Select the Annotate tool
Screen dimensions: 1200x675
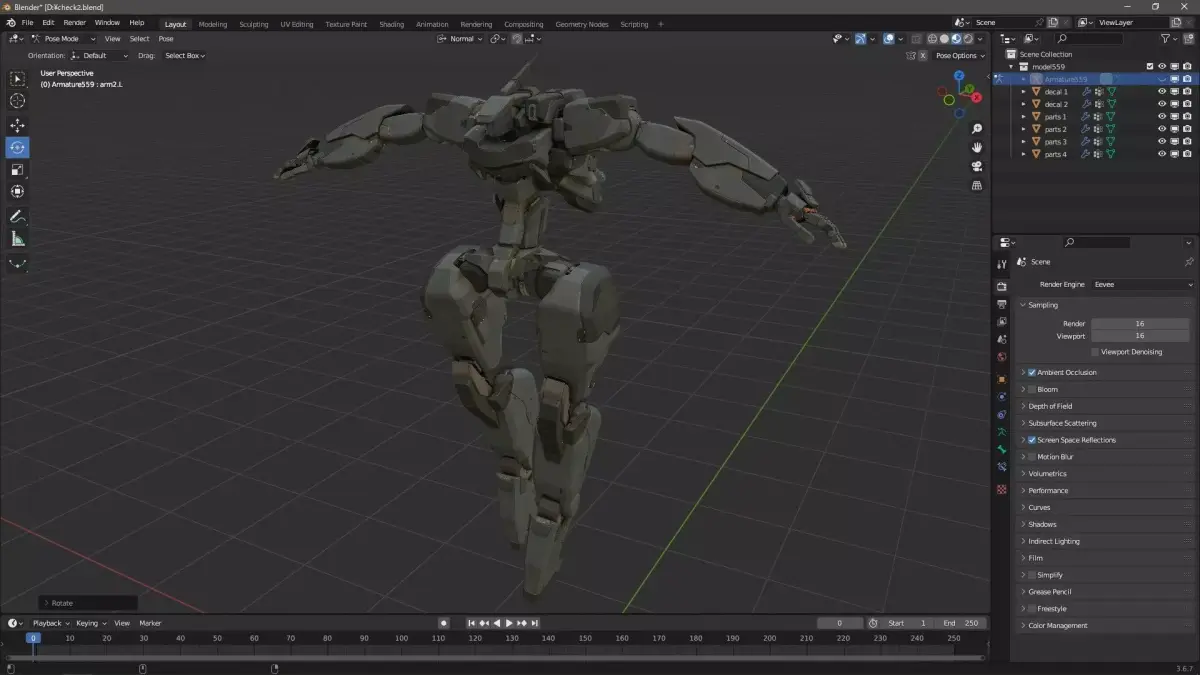[x=18, y=216]
